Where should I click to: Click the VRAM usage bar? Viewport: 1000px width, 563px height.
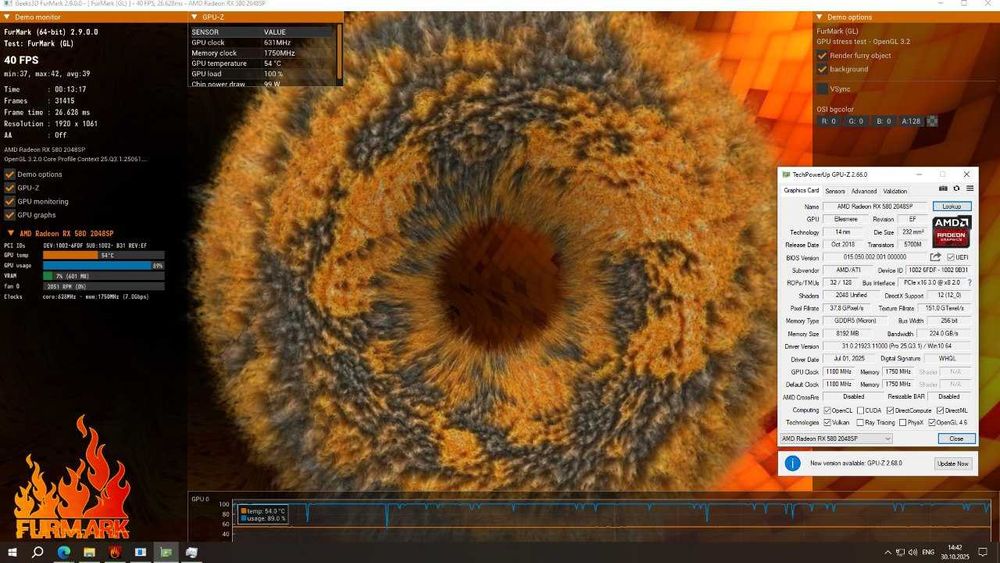pyautogui.click(x=103, y=276)
